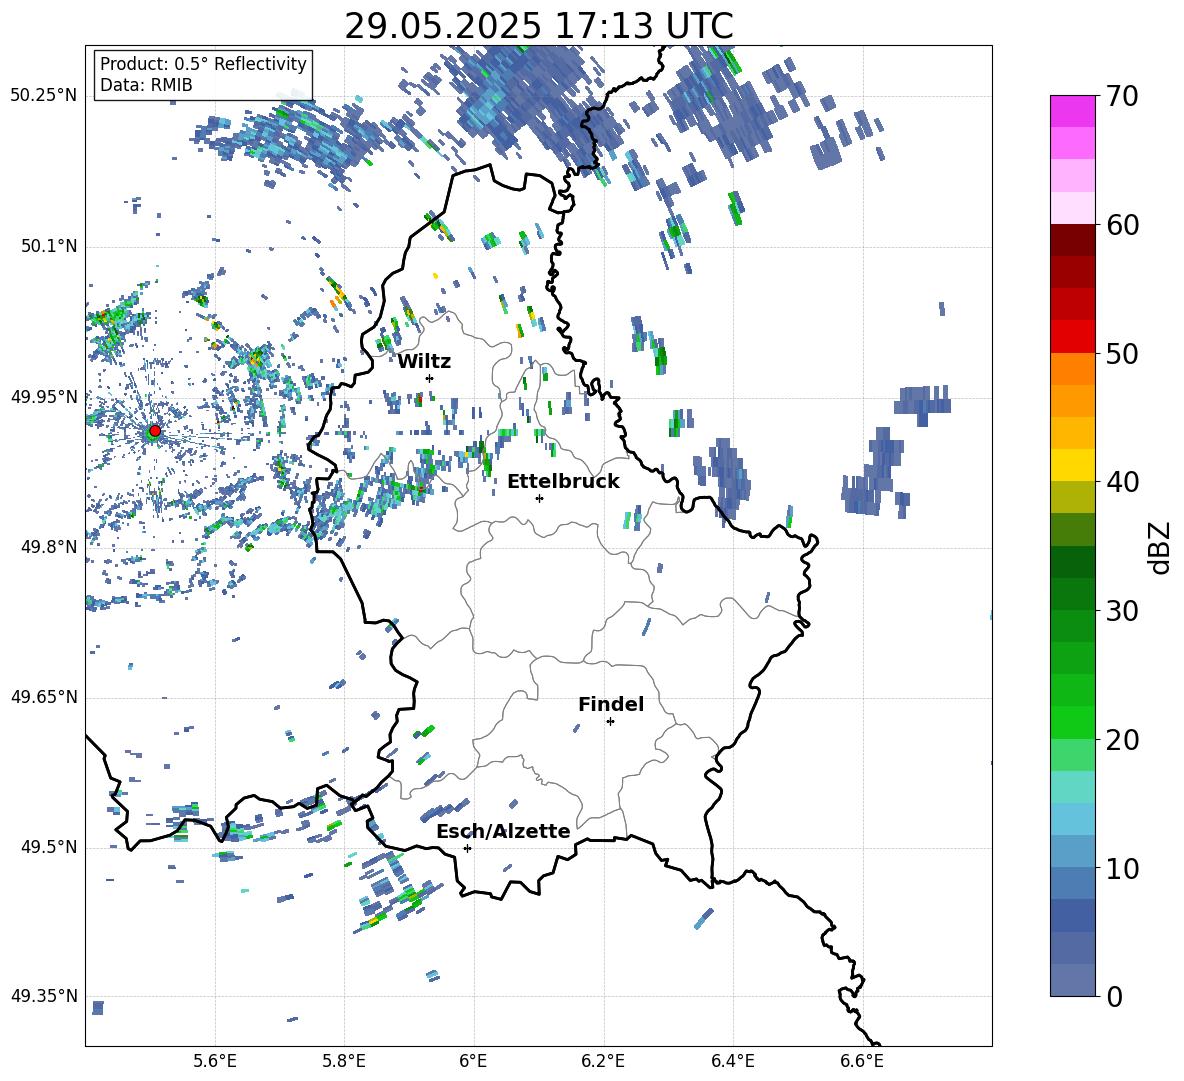Click the 50 colorbar tick label
The height and width of the screenshot is (1081, 1184).
[1122, 354]
